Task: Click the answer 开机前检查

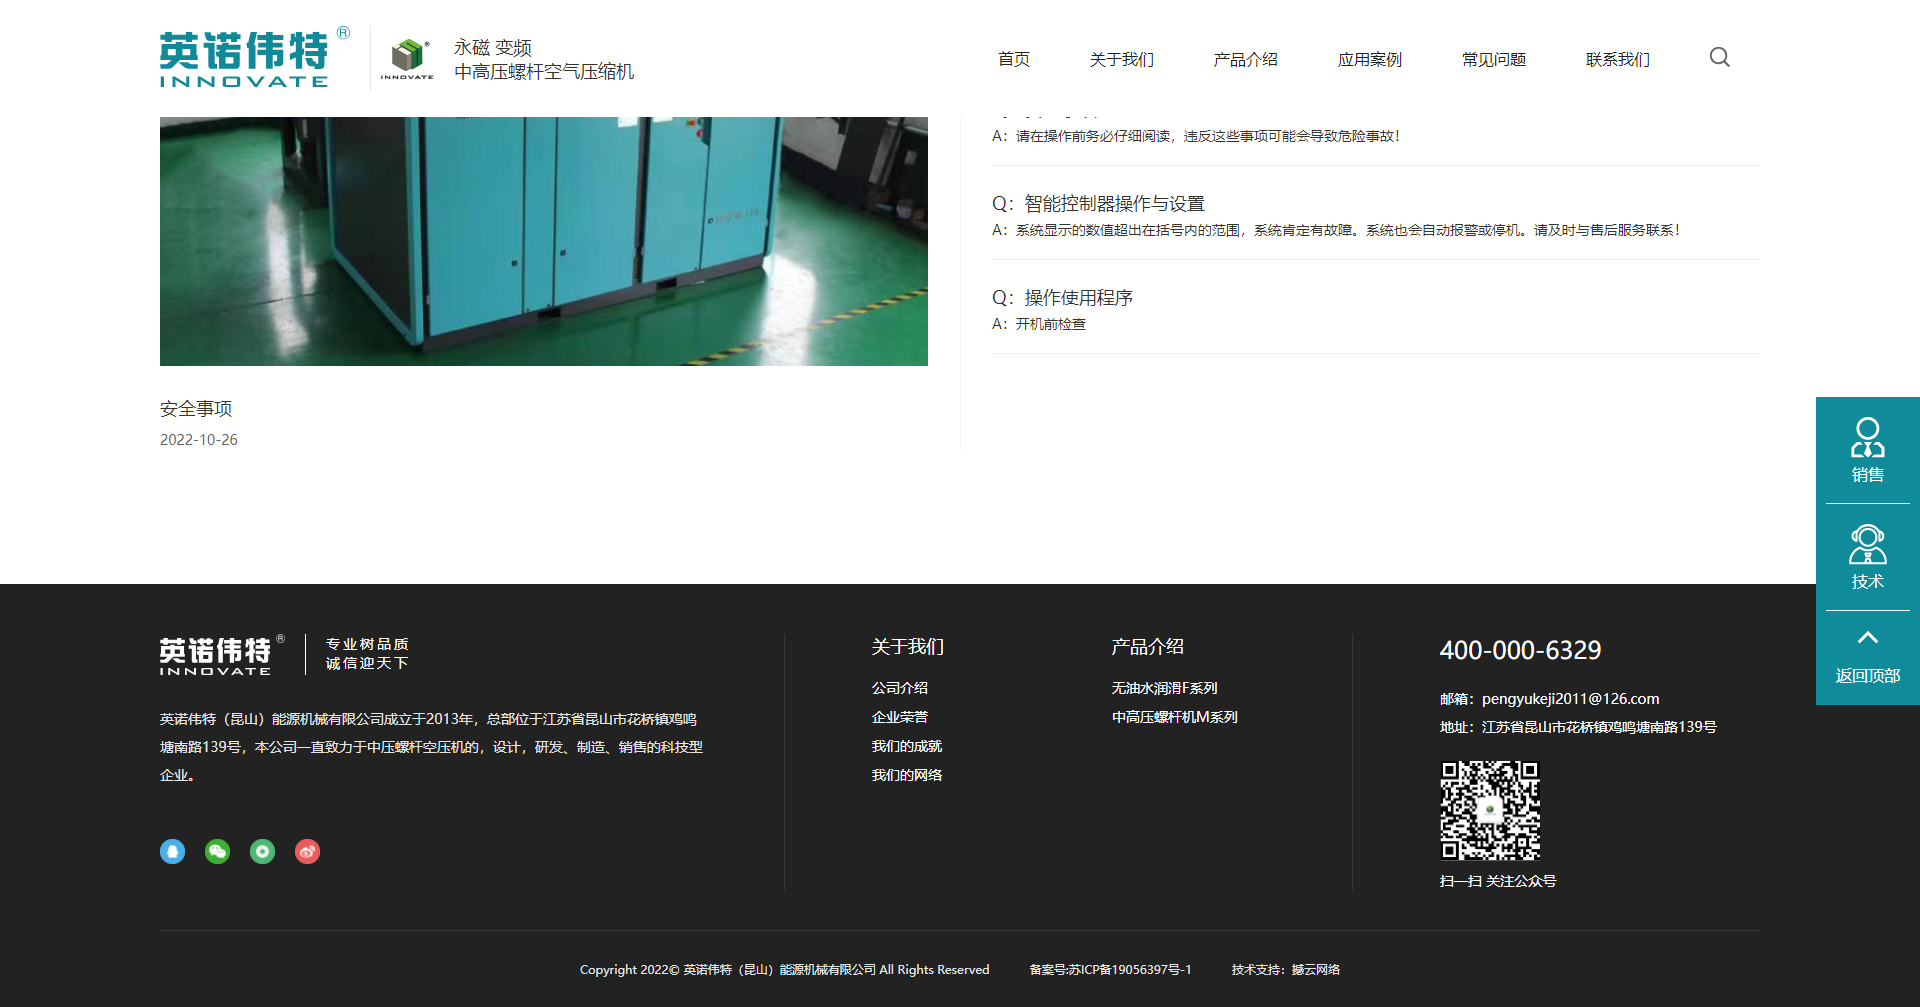Action: click(1039, 324)
